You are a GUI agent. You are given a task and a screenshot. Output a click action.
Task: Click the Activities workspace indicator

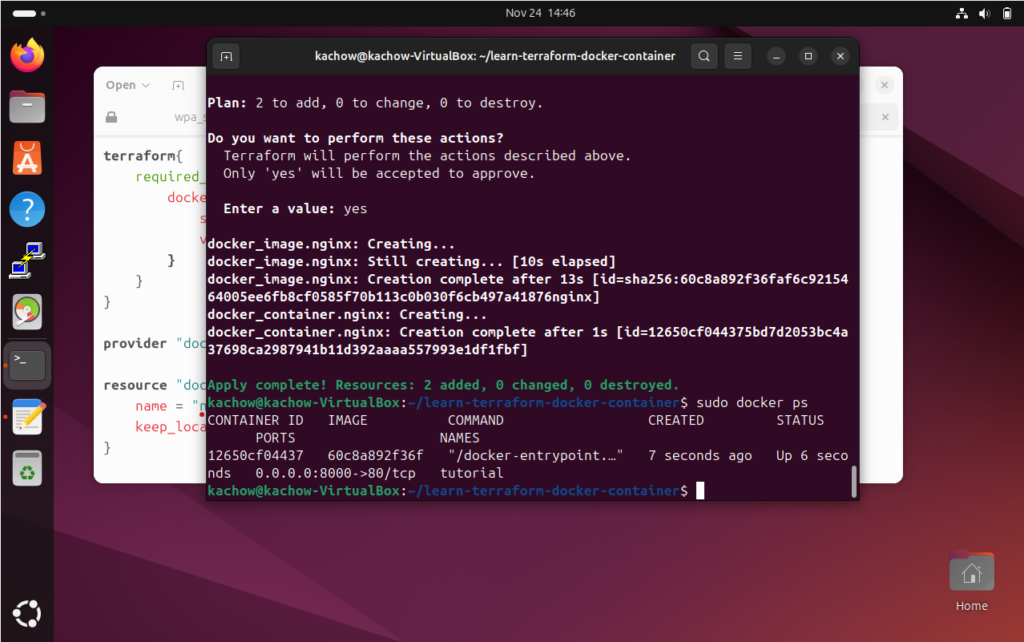click(x=29, y=13)
